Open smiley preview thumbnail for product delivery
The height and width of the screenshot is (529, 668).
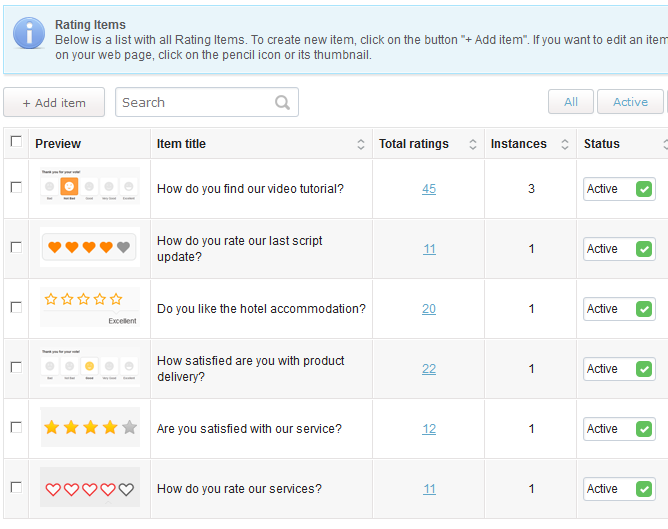pyautogui.click(x=90, y=367)
